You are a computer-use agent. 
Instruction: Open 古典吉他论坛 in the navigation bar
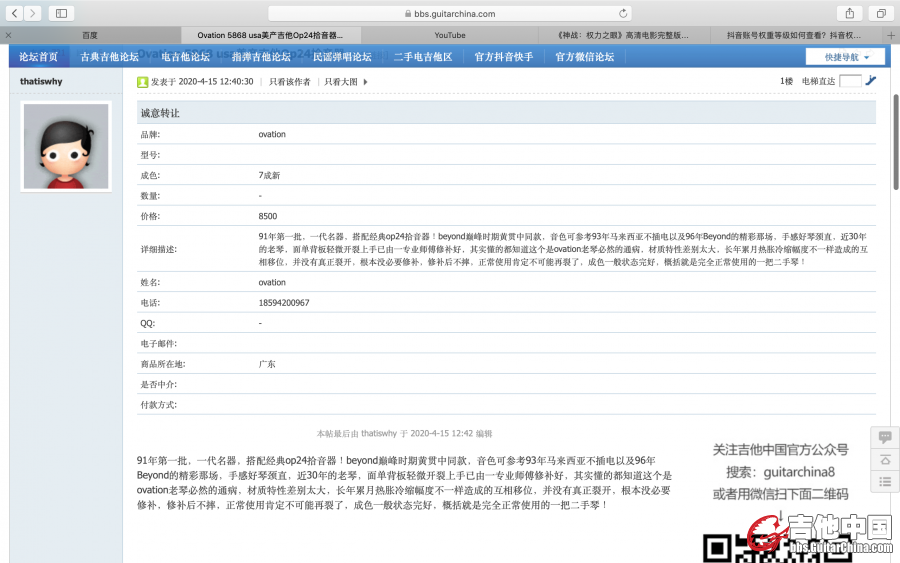(x=110, y=57)
